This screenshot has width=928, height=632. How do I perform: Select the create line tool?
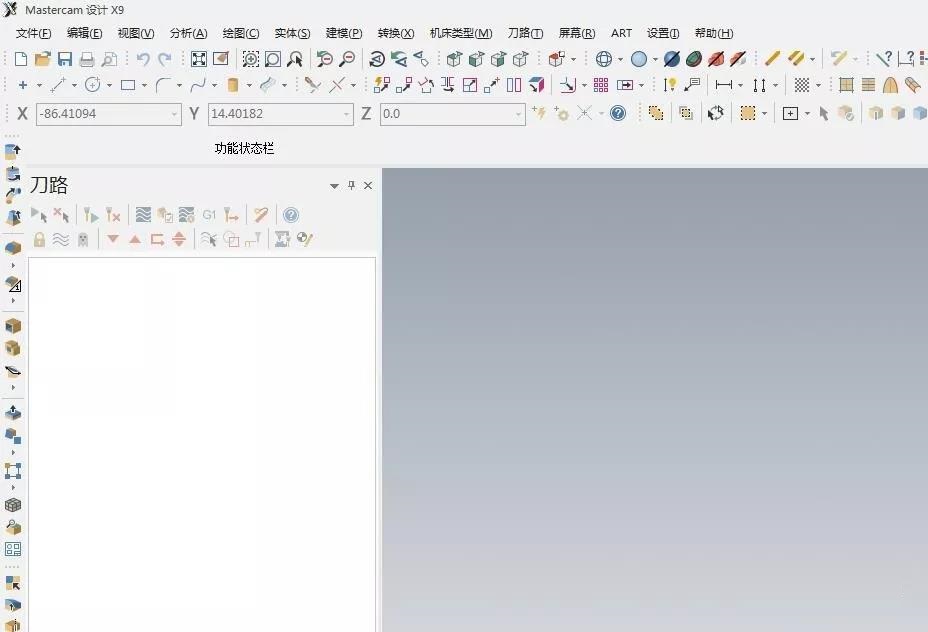57,85
